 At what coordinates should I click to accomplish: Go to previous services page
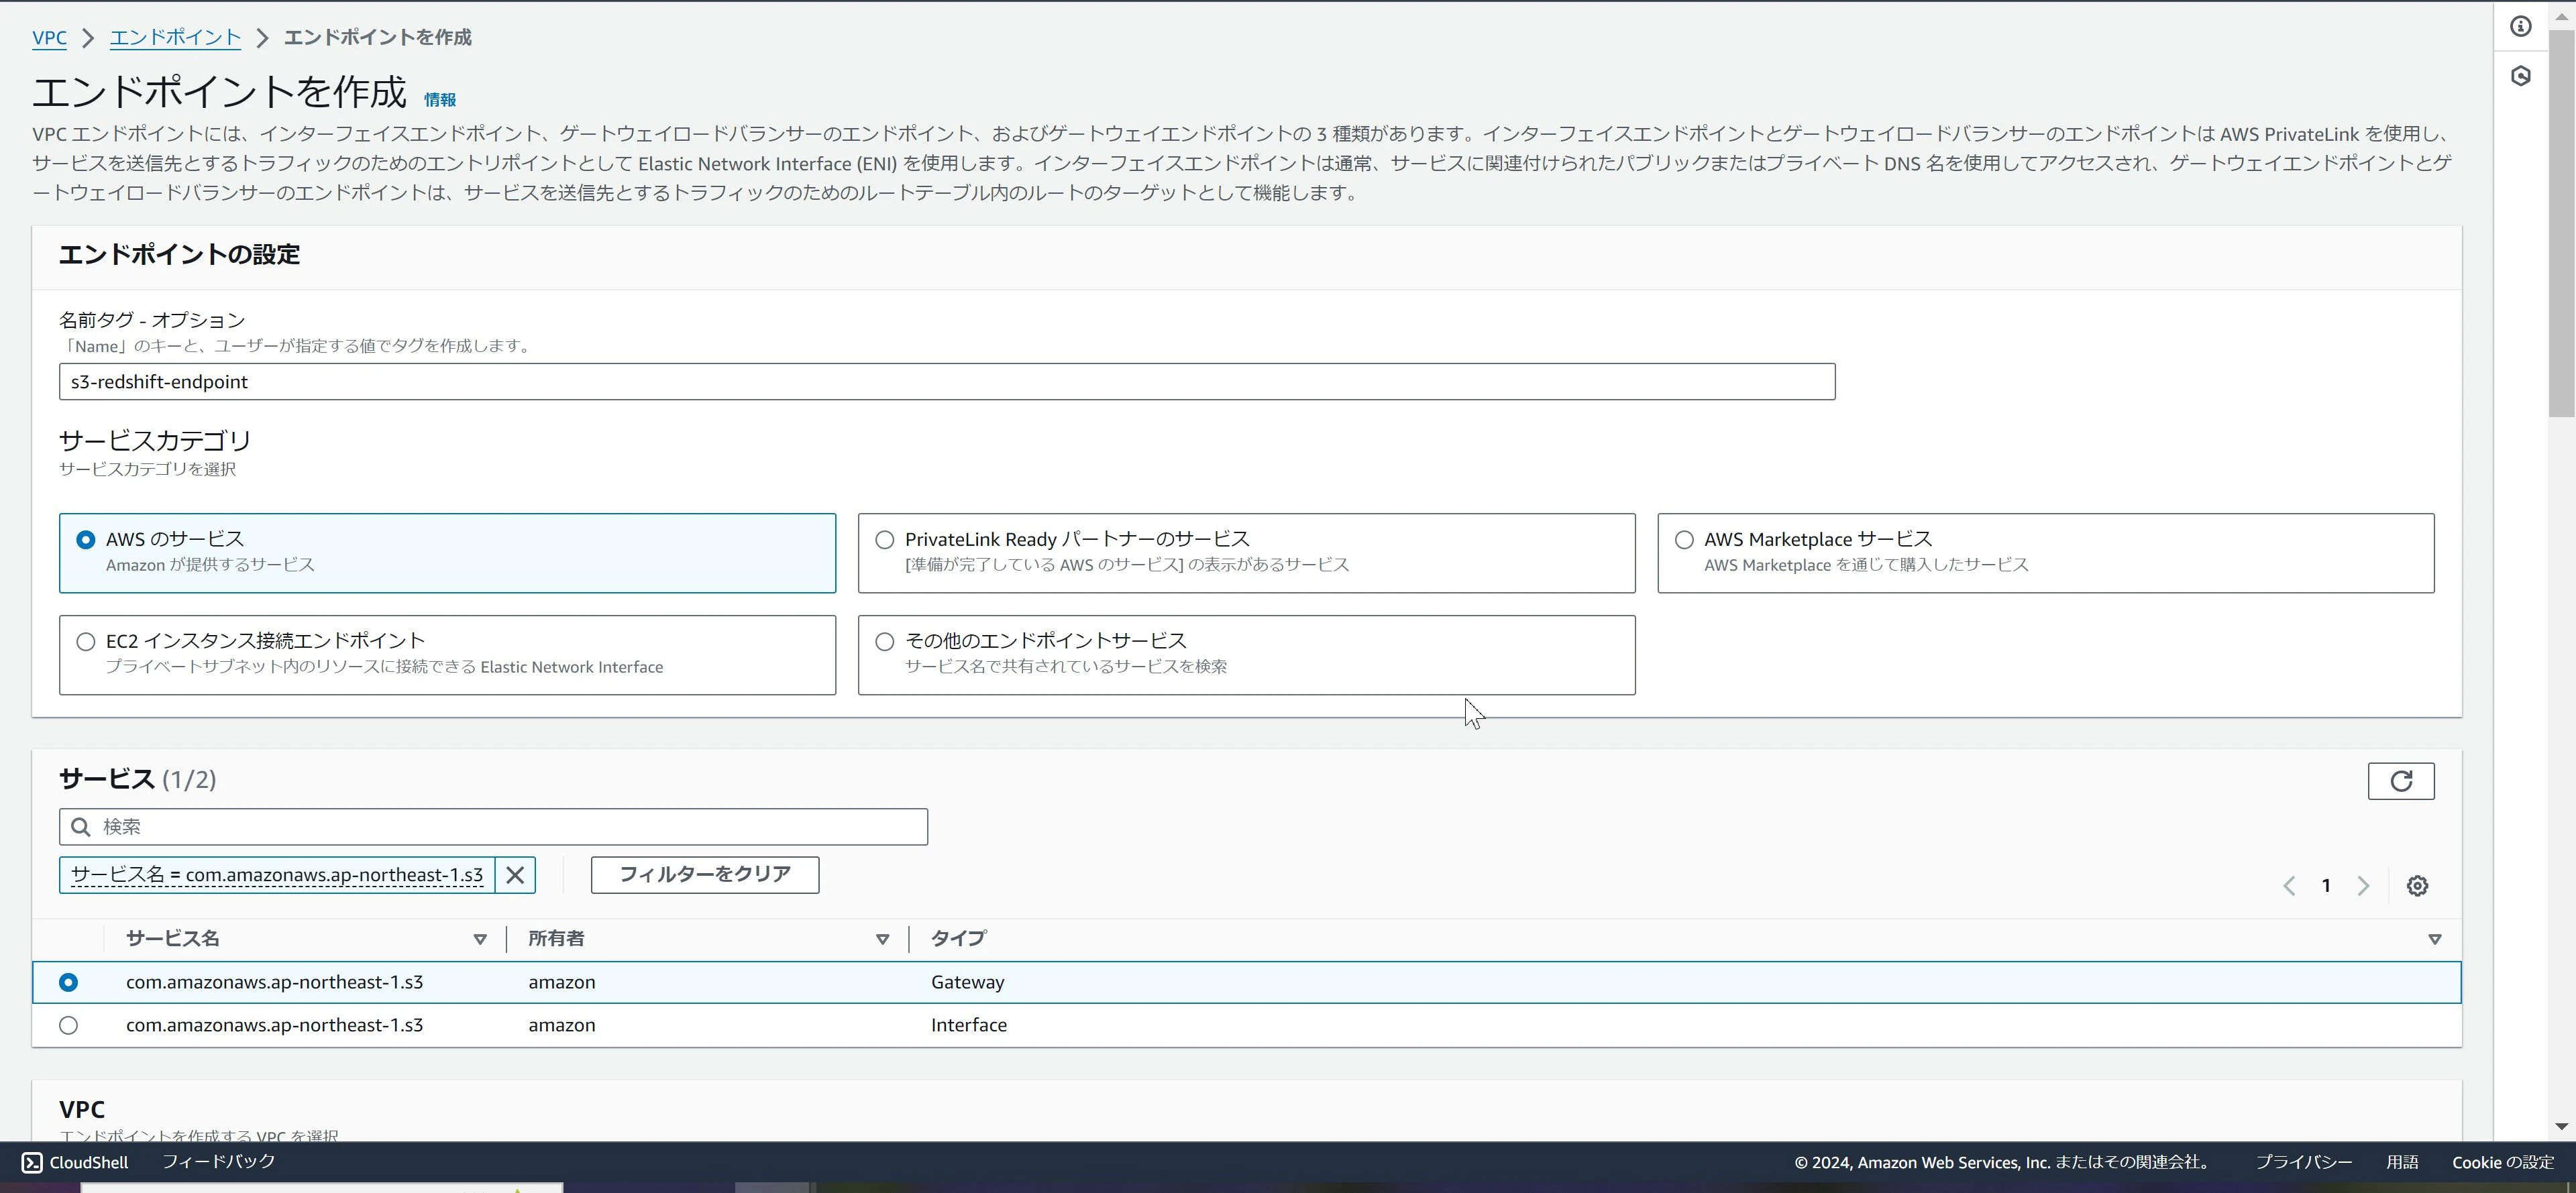[2289, 886]
